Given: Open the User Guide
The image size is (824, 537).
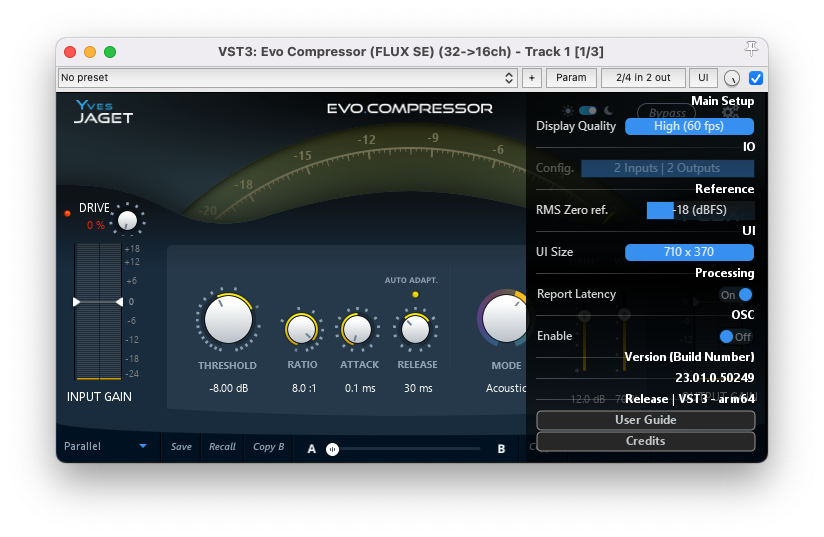Looking at the screenshot, I should [645, 420].
